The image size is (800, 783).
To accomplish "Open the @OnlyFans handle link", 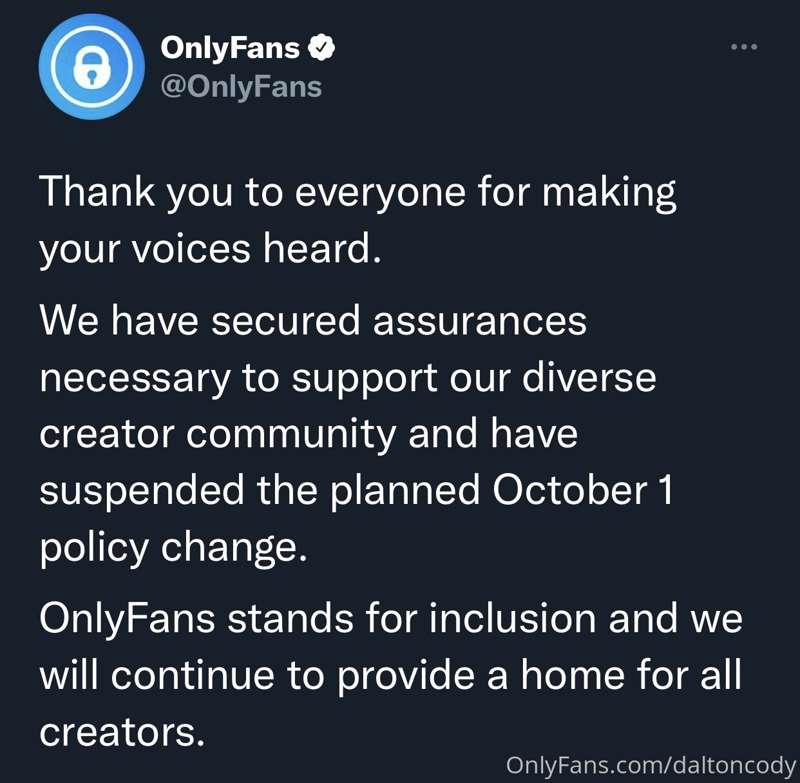I will (241, 86).
